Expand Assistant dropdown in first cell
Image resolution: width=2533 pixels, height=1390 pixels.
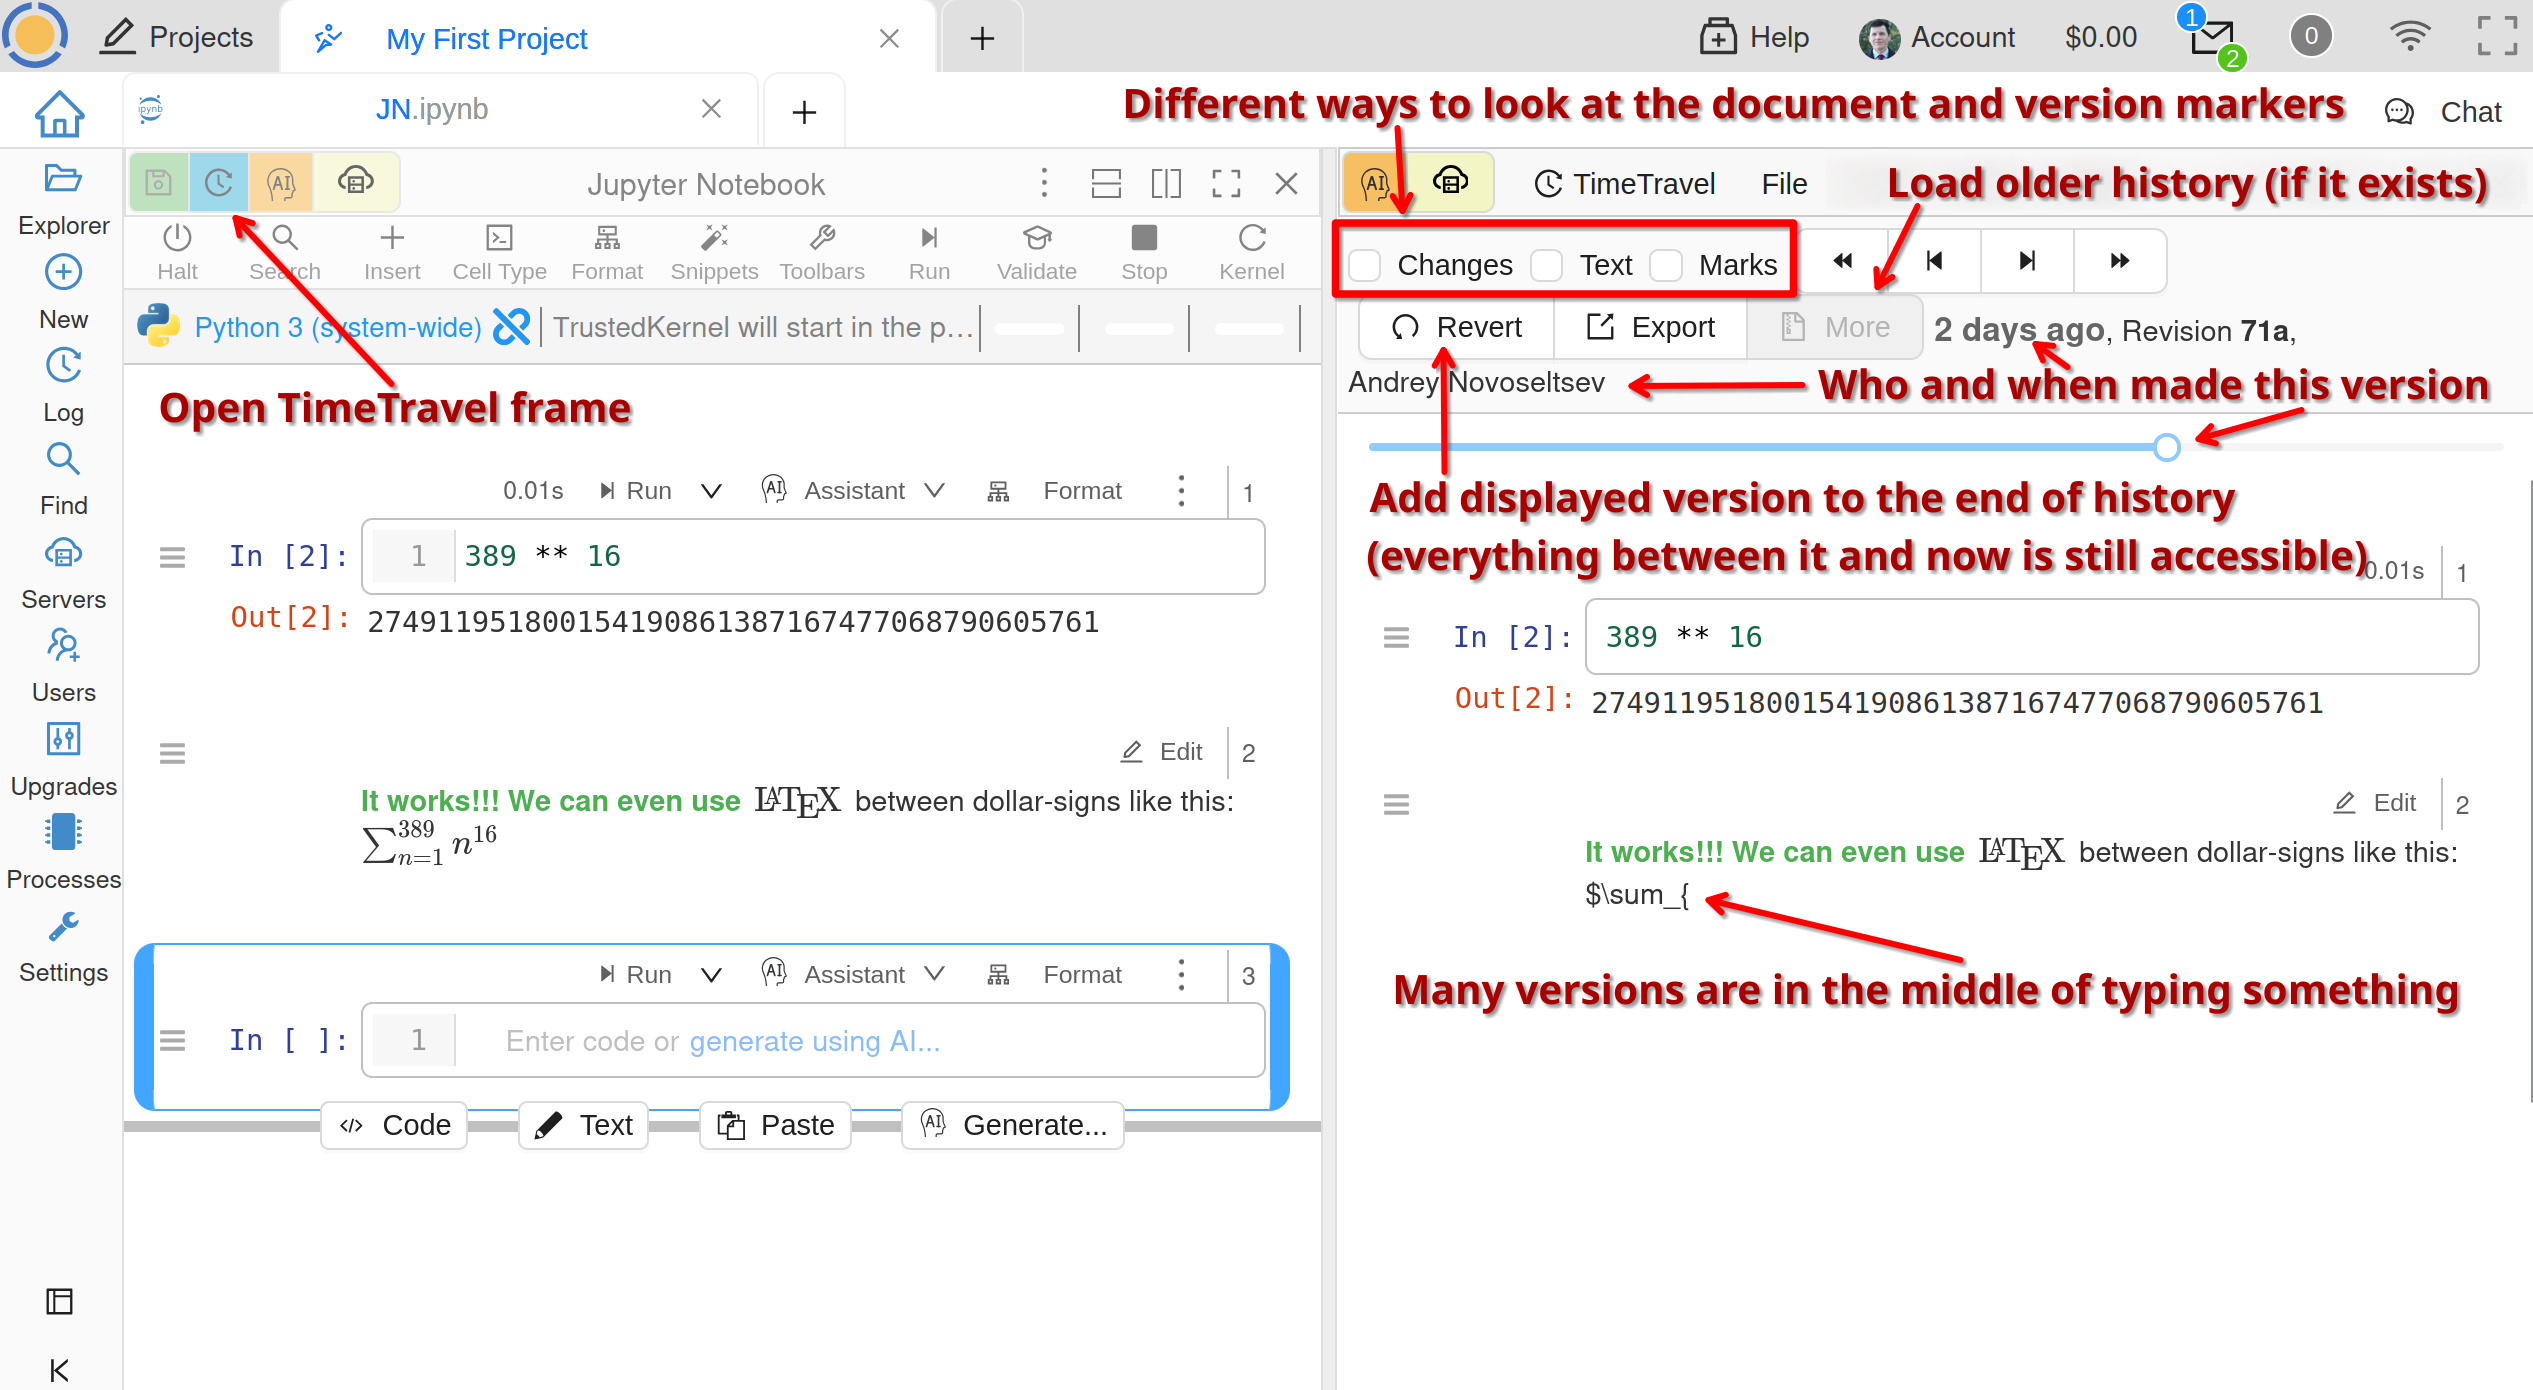(934, 491)
